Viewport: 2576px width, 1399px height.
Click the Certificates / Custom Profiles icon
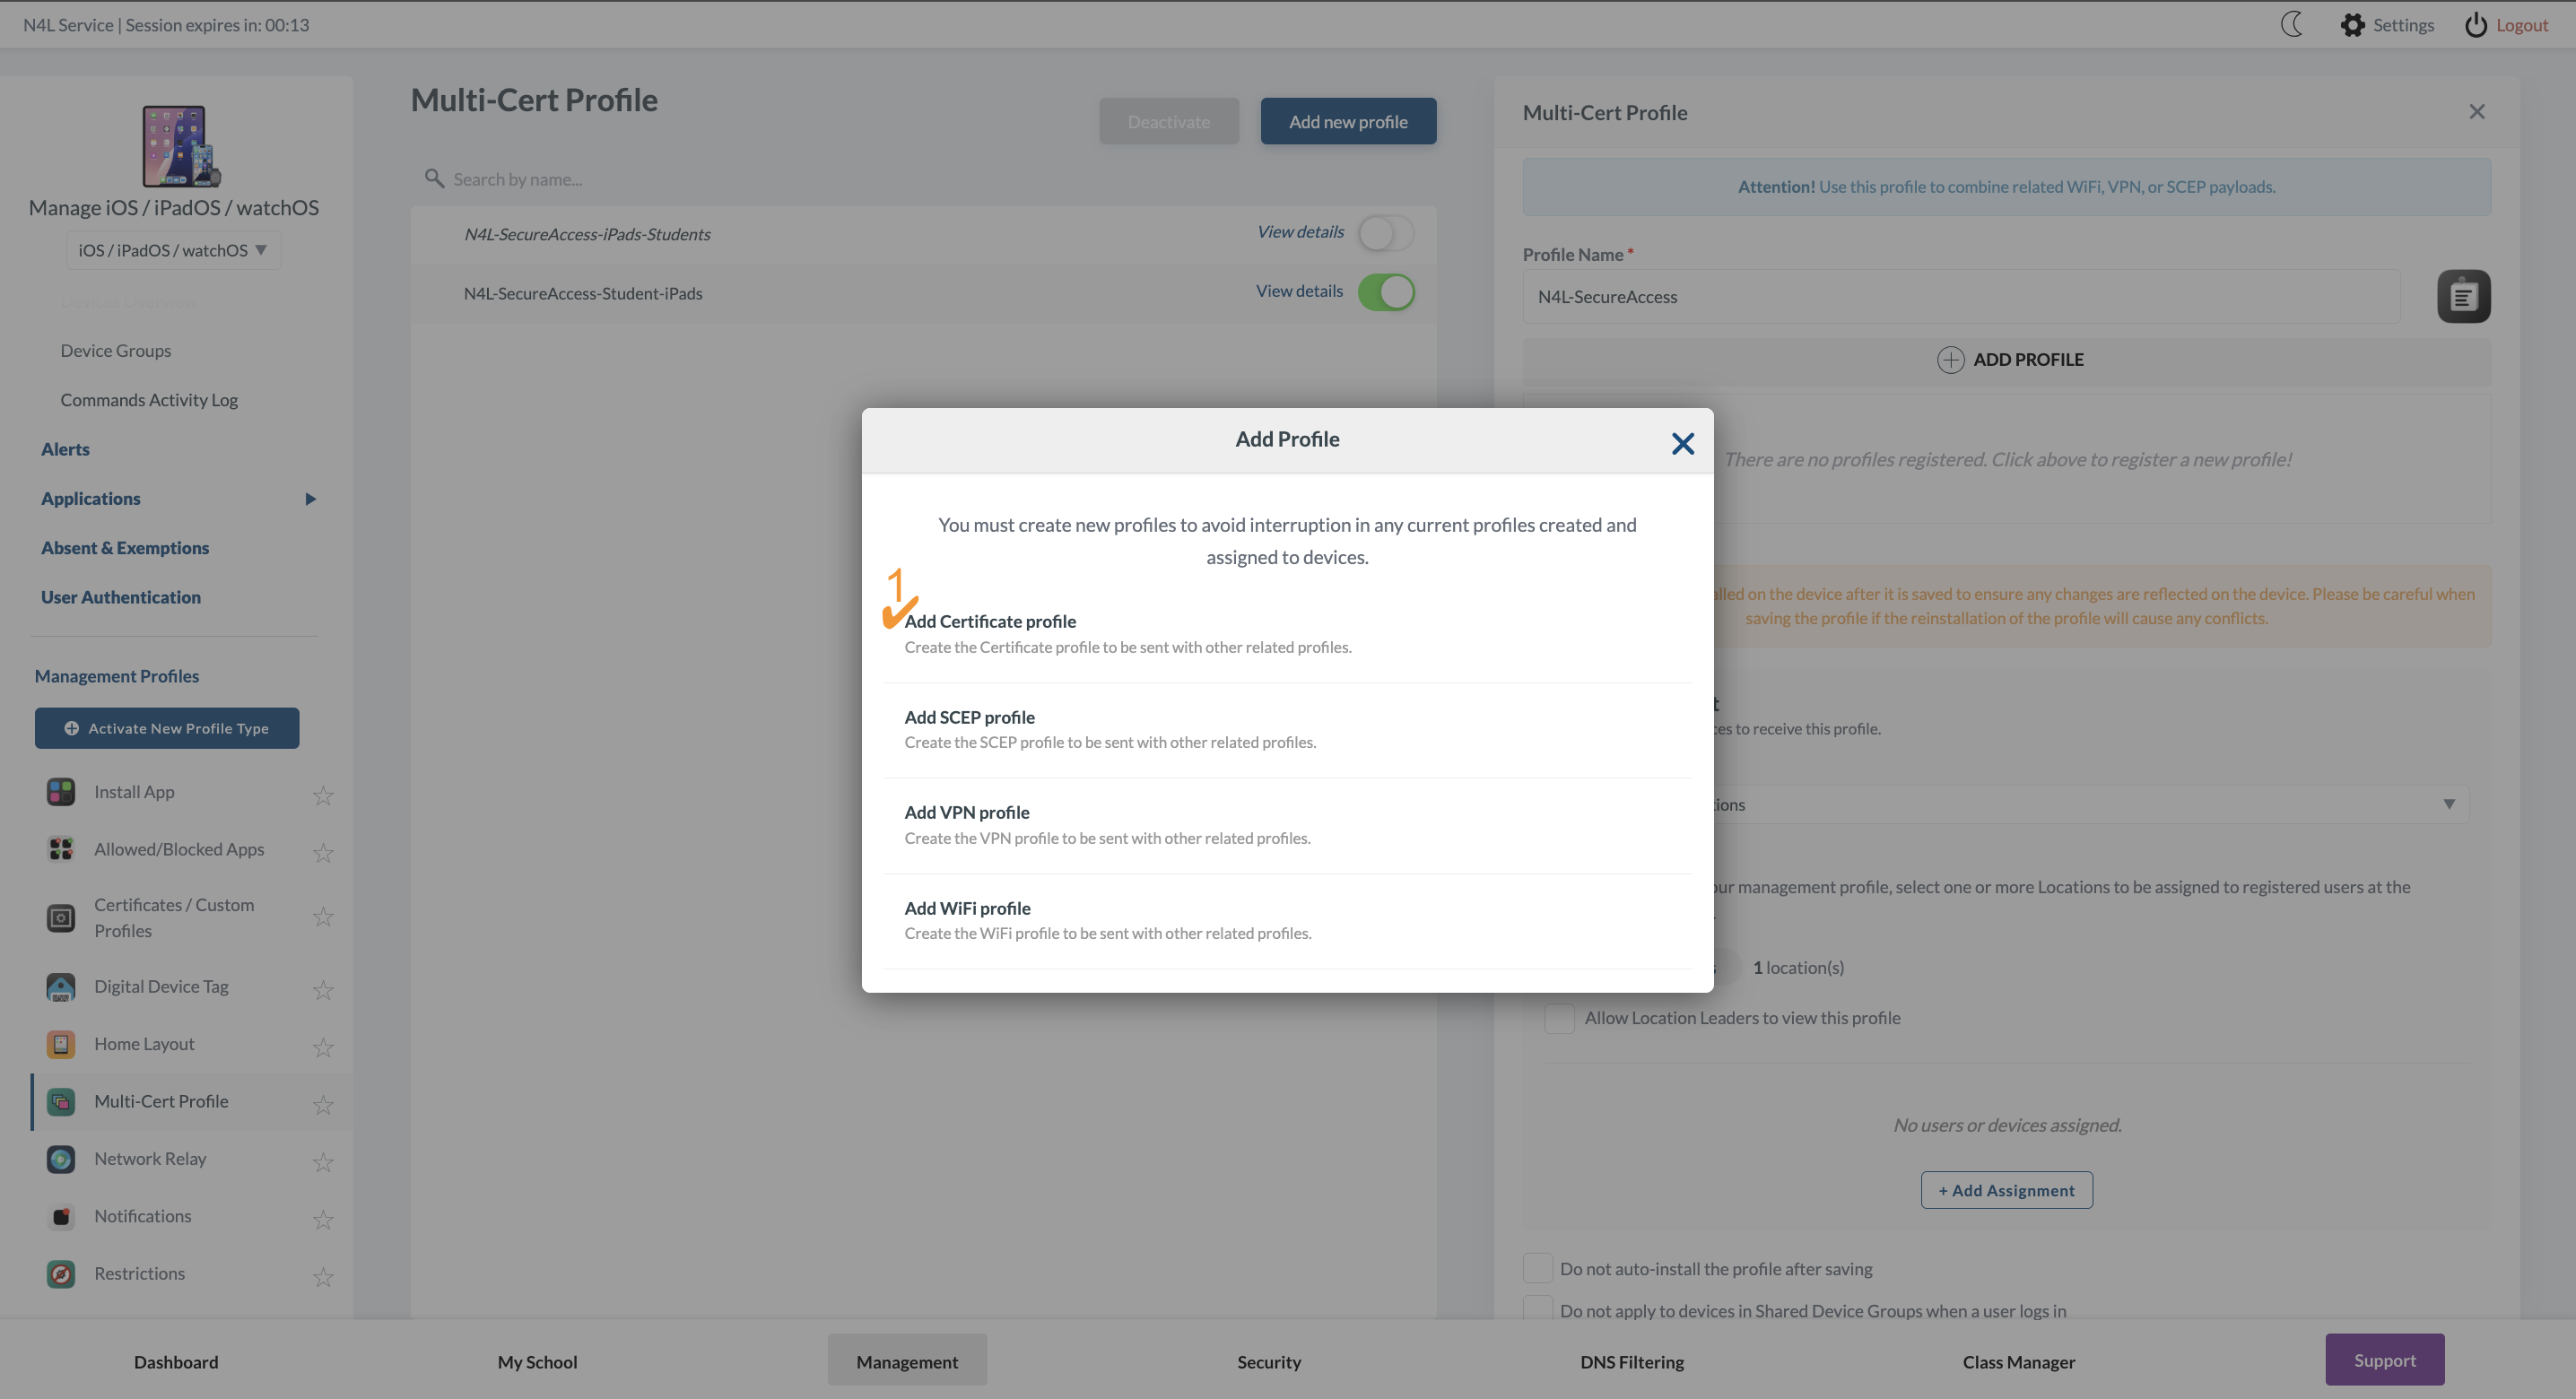point(61,918)
